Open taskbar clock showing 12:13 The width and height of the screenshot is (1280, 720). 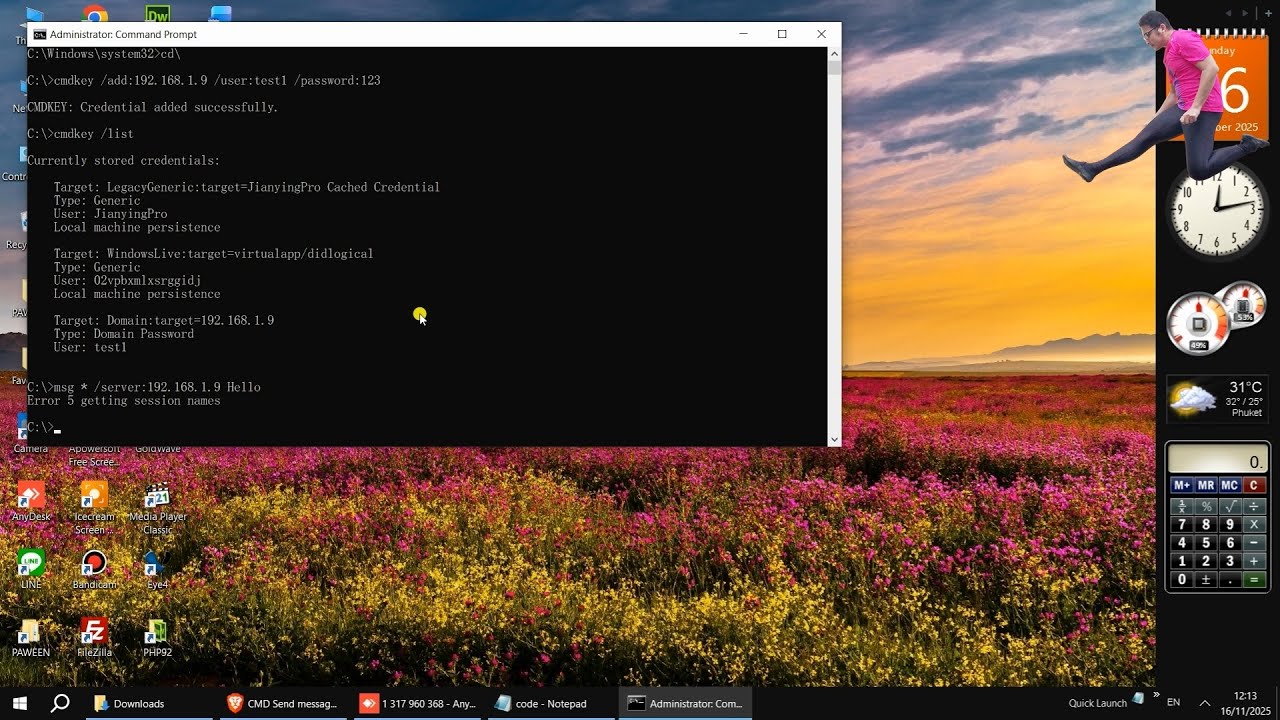click(x=1245, y=703)
